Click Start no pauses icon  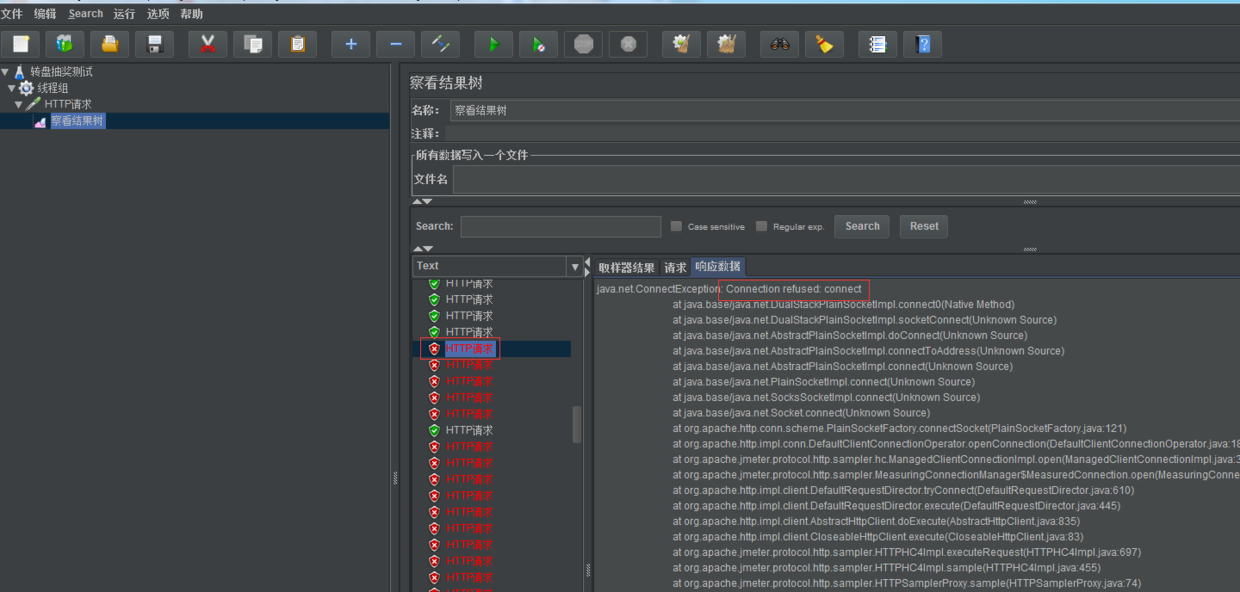coord(538,44)
